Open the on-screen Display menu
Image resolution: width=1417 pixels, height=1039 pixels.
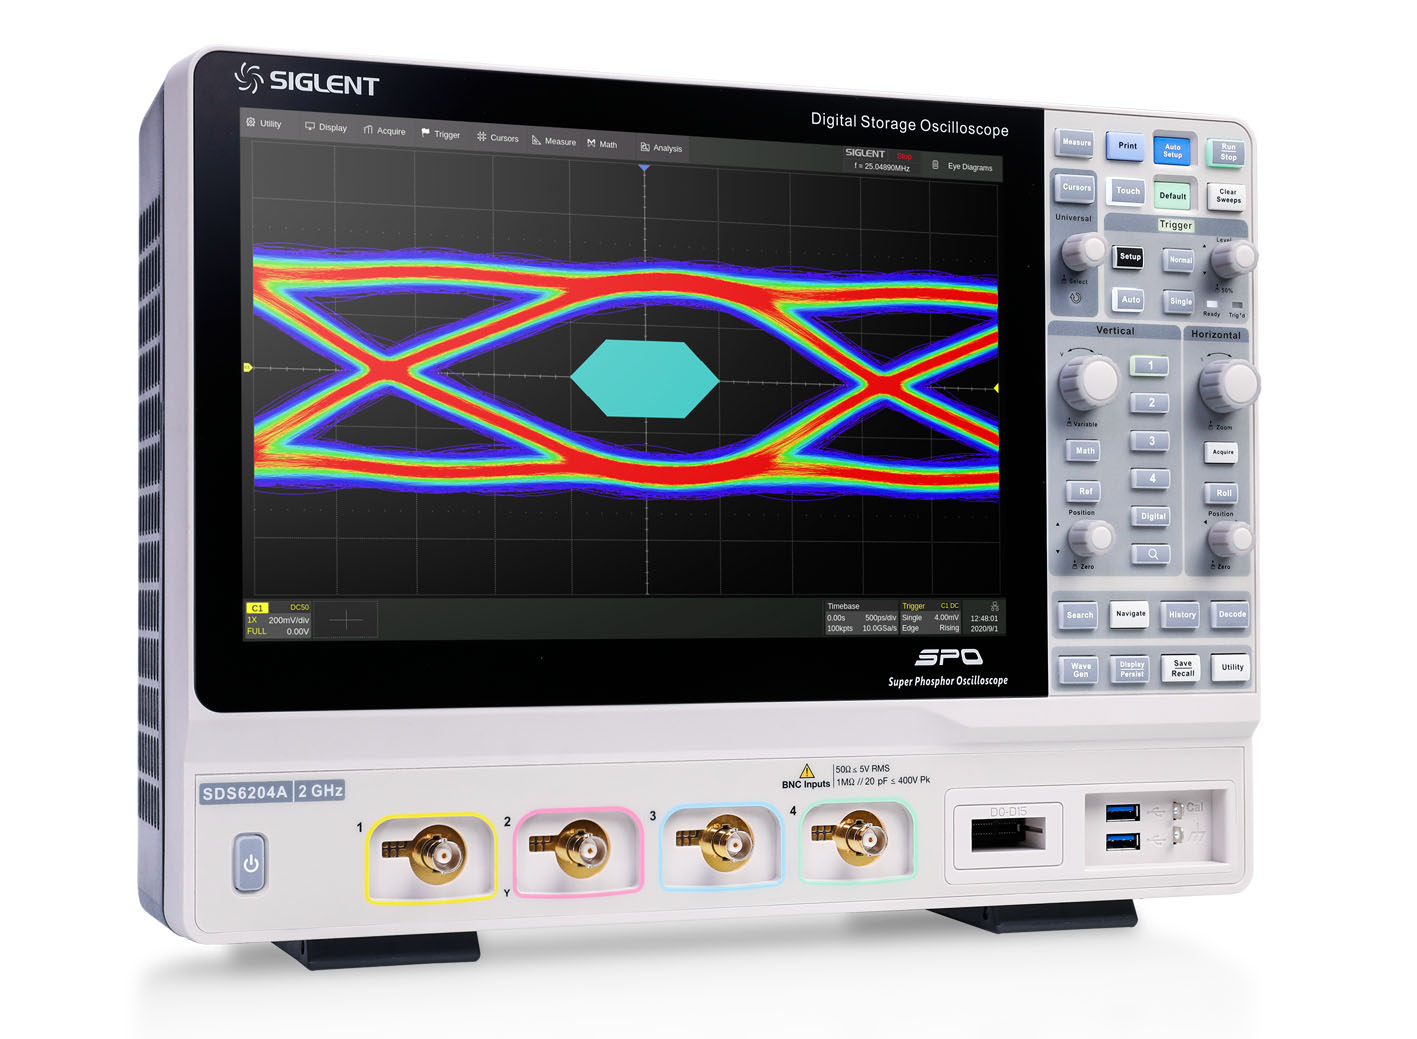click(x=326, y=127)
